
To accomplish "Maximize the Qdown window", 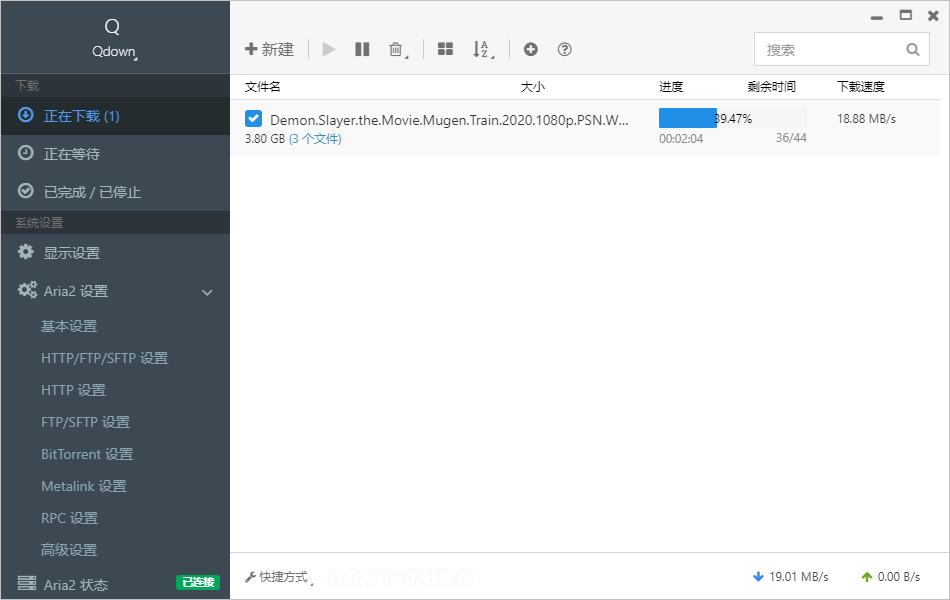I will (906, 16).
